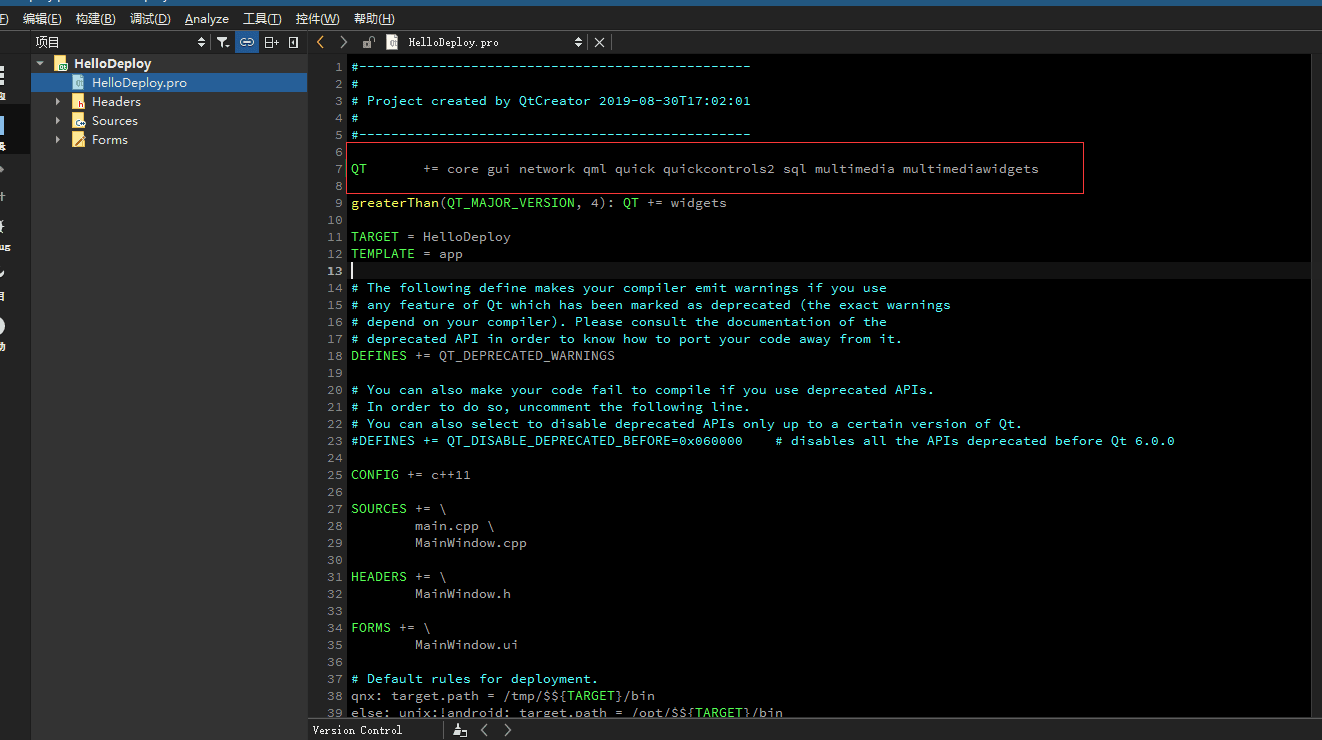
Task: Select HelloDeploy root project in tree
Action: (112, 63)
